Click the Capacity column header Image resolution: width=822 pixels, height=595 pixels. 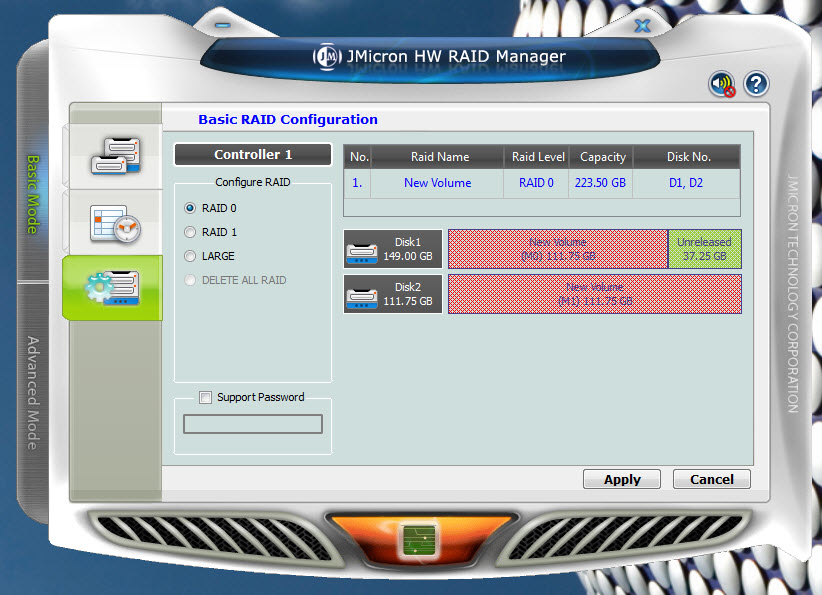pyautogui.click(x=601, y=157)
